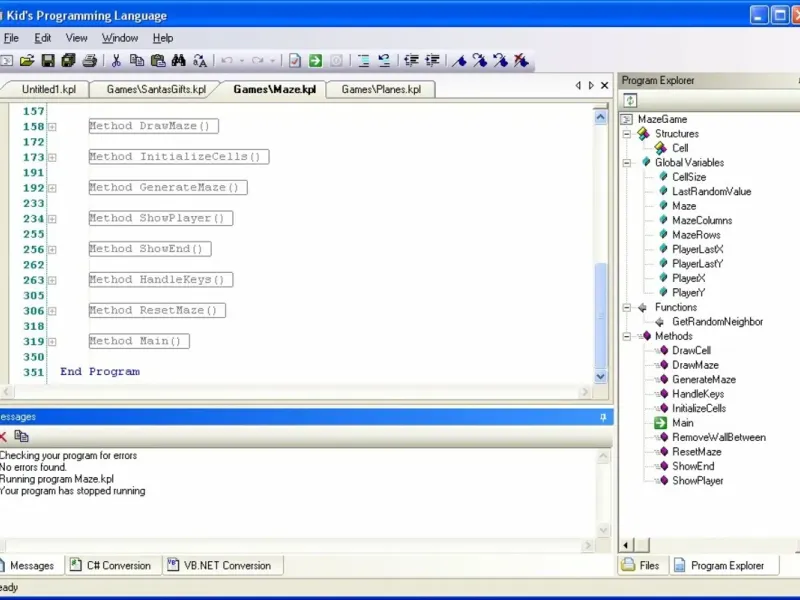This screenshot has width=800, height=600.
Task: Click the copy messages icon in Messages panel
Action: (x=21, y=436)
